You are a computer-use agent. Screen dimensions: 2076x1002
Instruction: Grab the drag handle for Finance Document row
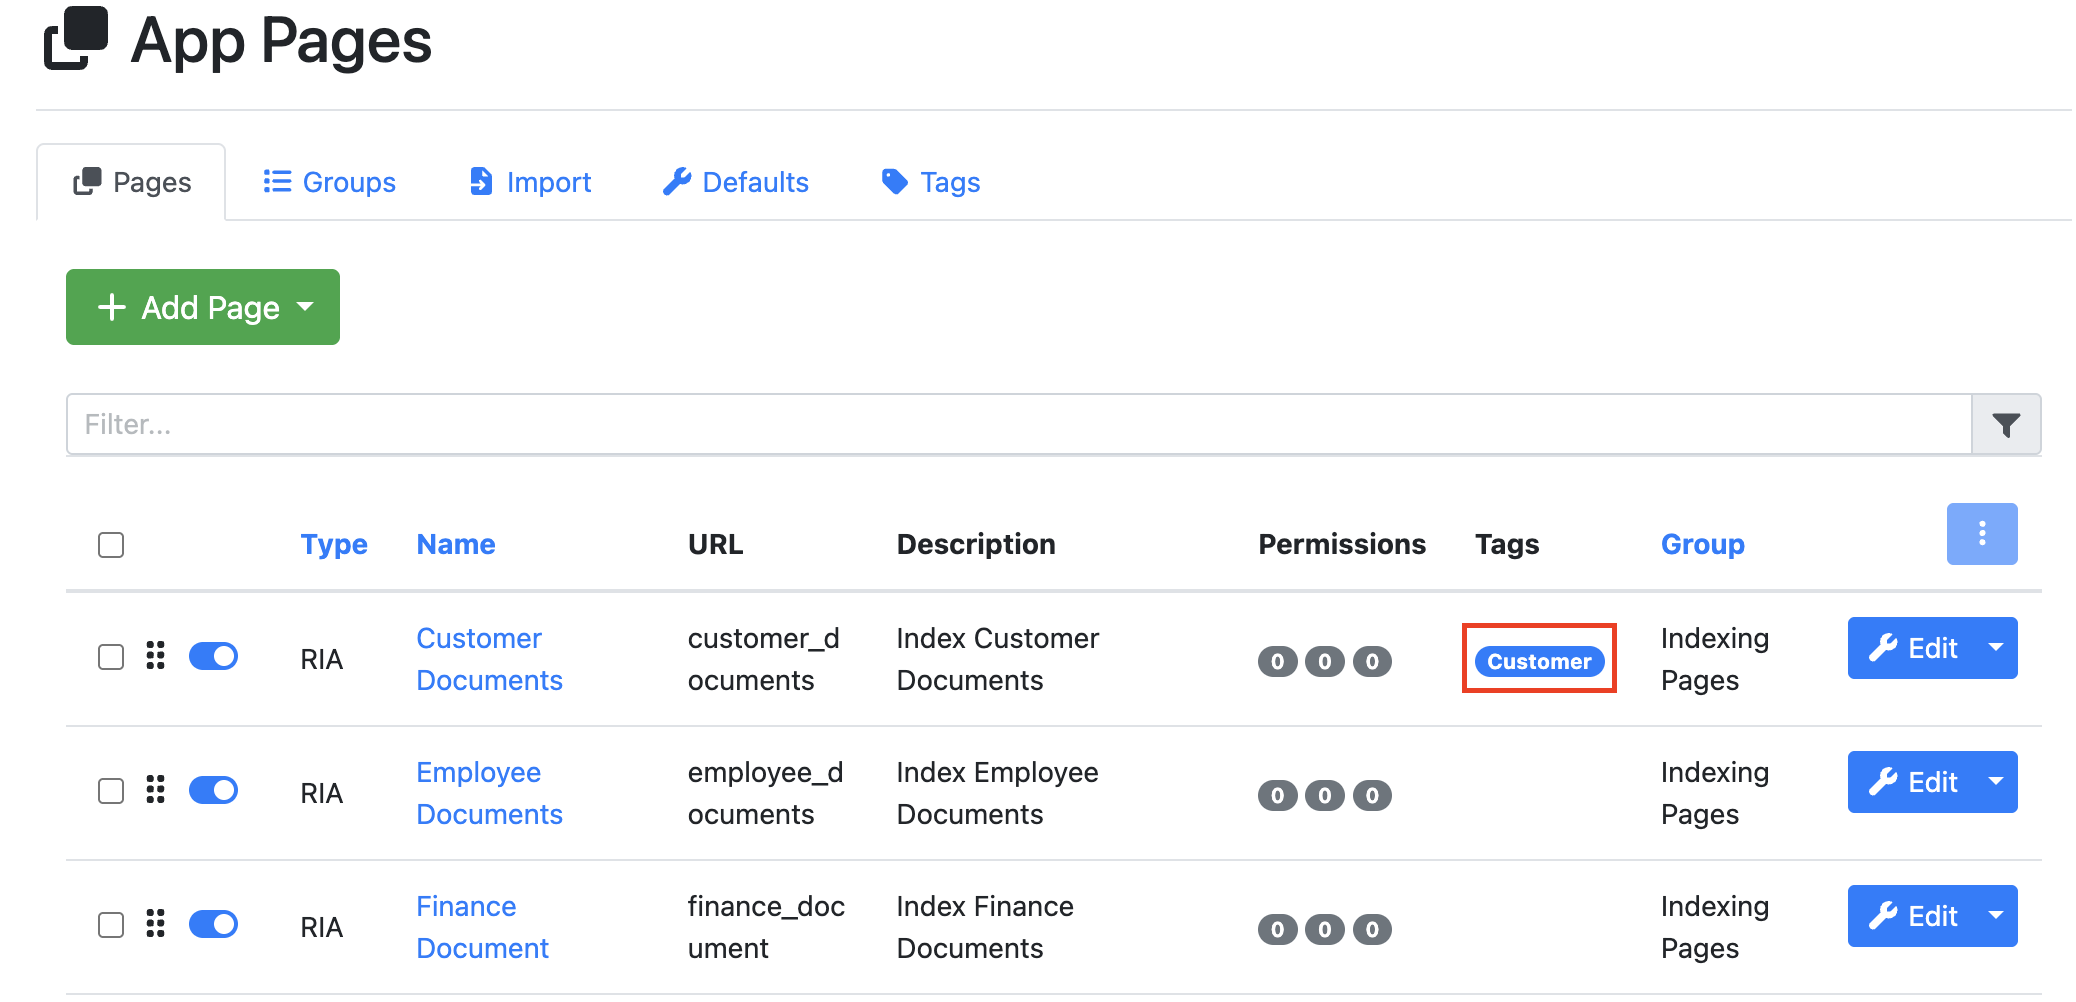[x=155, y=924]
